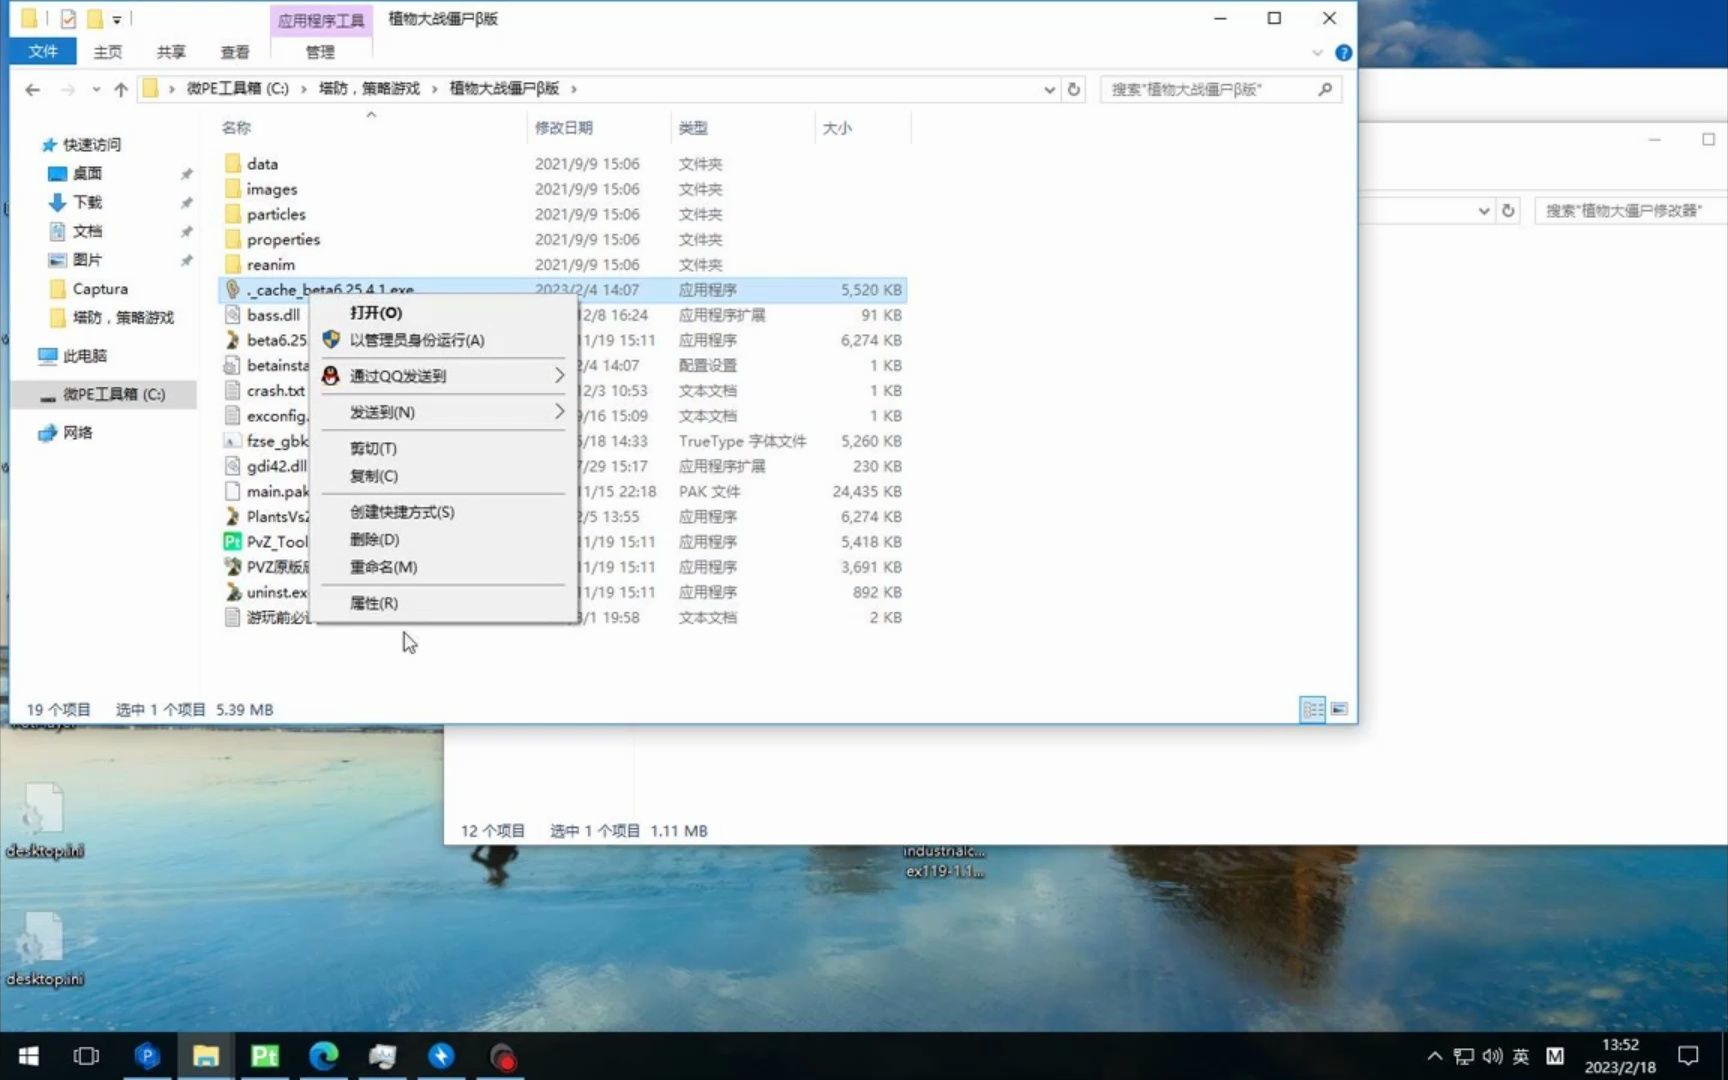This screenshot has width=1728, height=1080.
Task: Open the Explorer help icon
Action: pyautogui.click(x=1343, y=53)
